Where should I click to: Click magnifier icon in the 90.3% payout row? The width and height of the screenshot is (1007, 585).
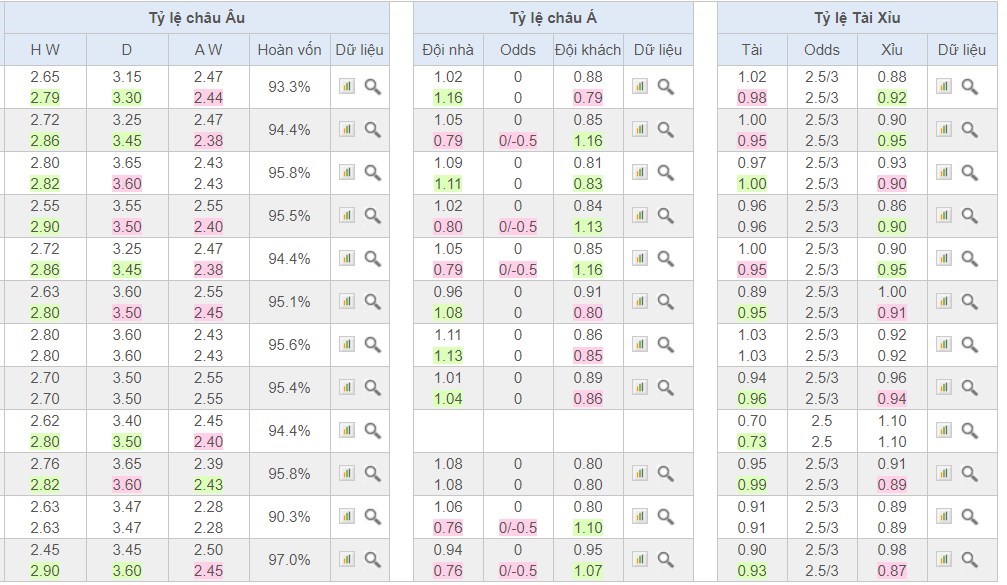click(372, 517)
